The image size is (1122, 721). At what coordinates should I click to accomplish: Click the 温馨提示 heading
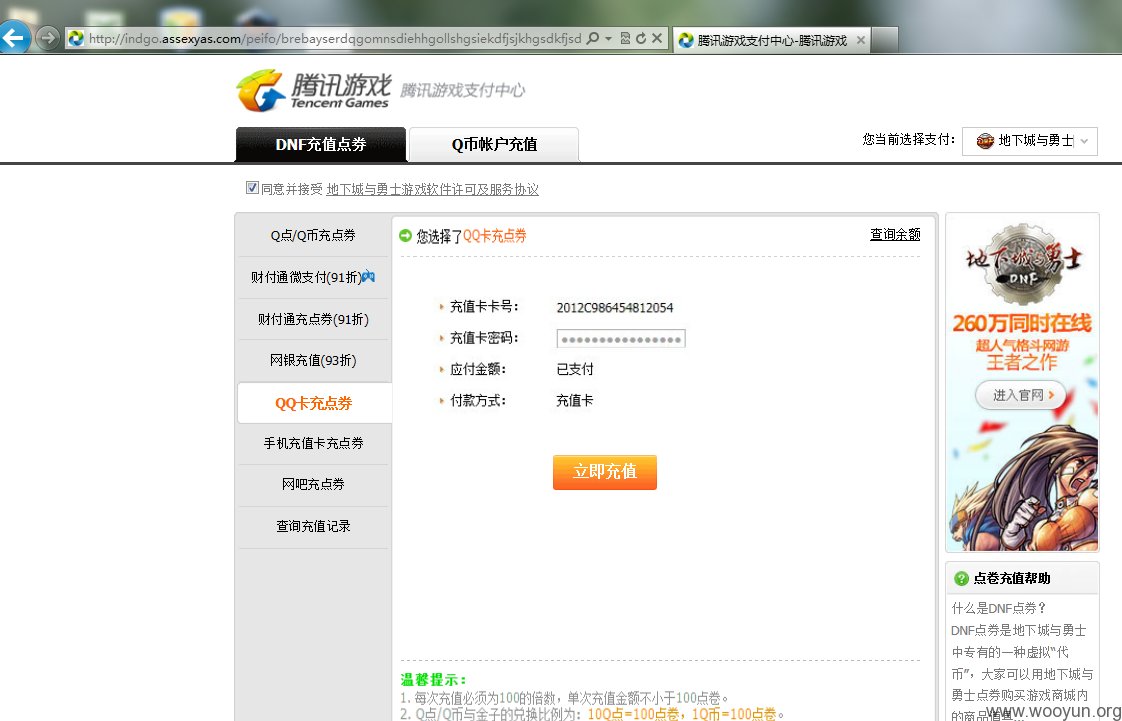pos(434,680)
